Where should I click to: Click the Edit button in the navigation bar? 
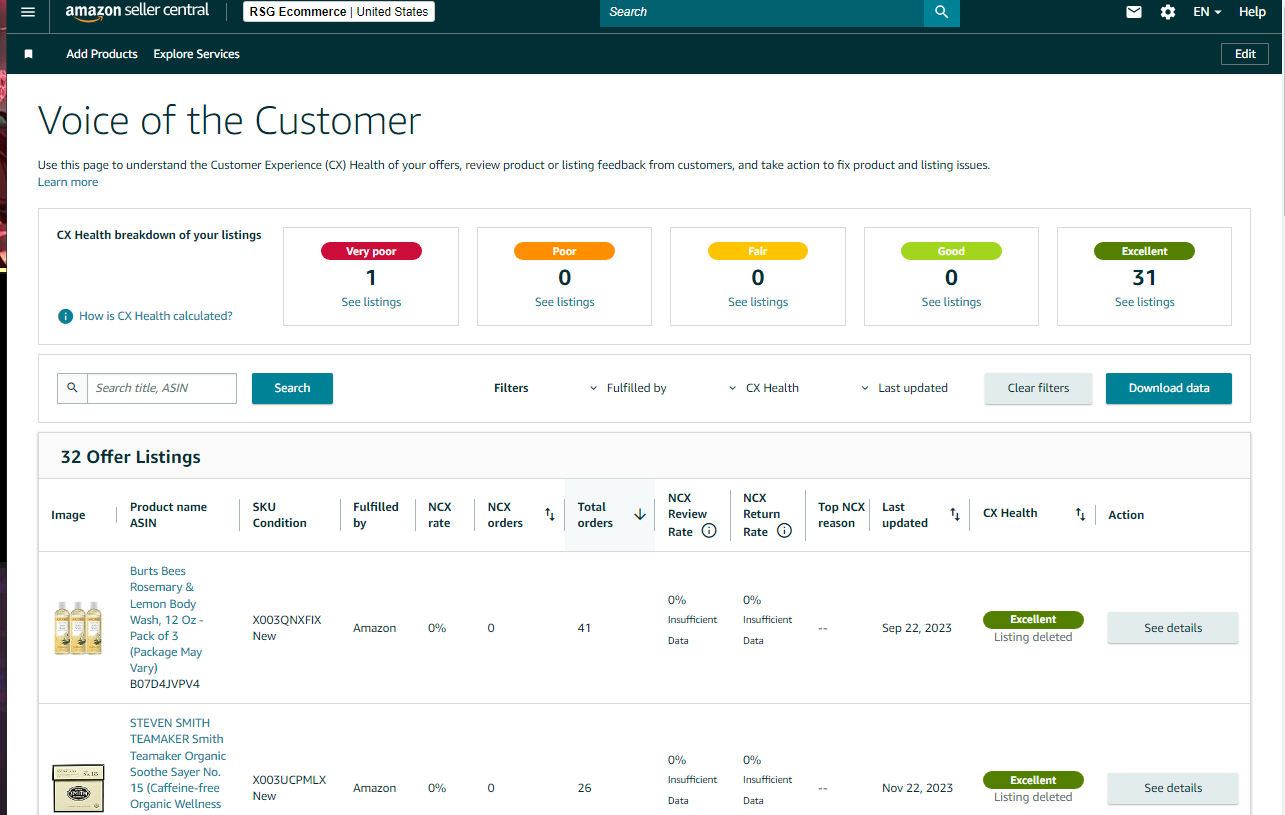[1245, 54]
